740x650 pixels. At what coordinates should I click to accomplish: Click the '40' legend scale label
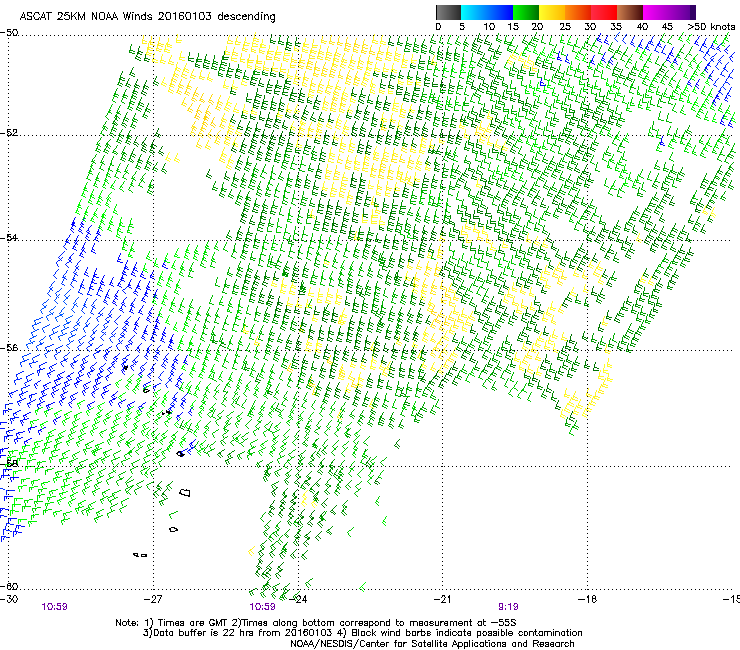coord(642,27)
